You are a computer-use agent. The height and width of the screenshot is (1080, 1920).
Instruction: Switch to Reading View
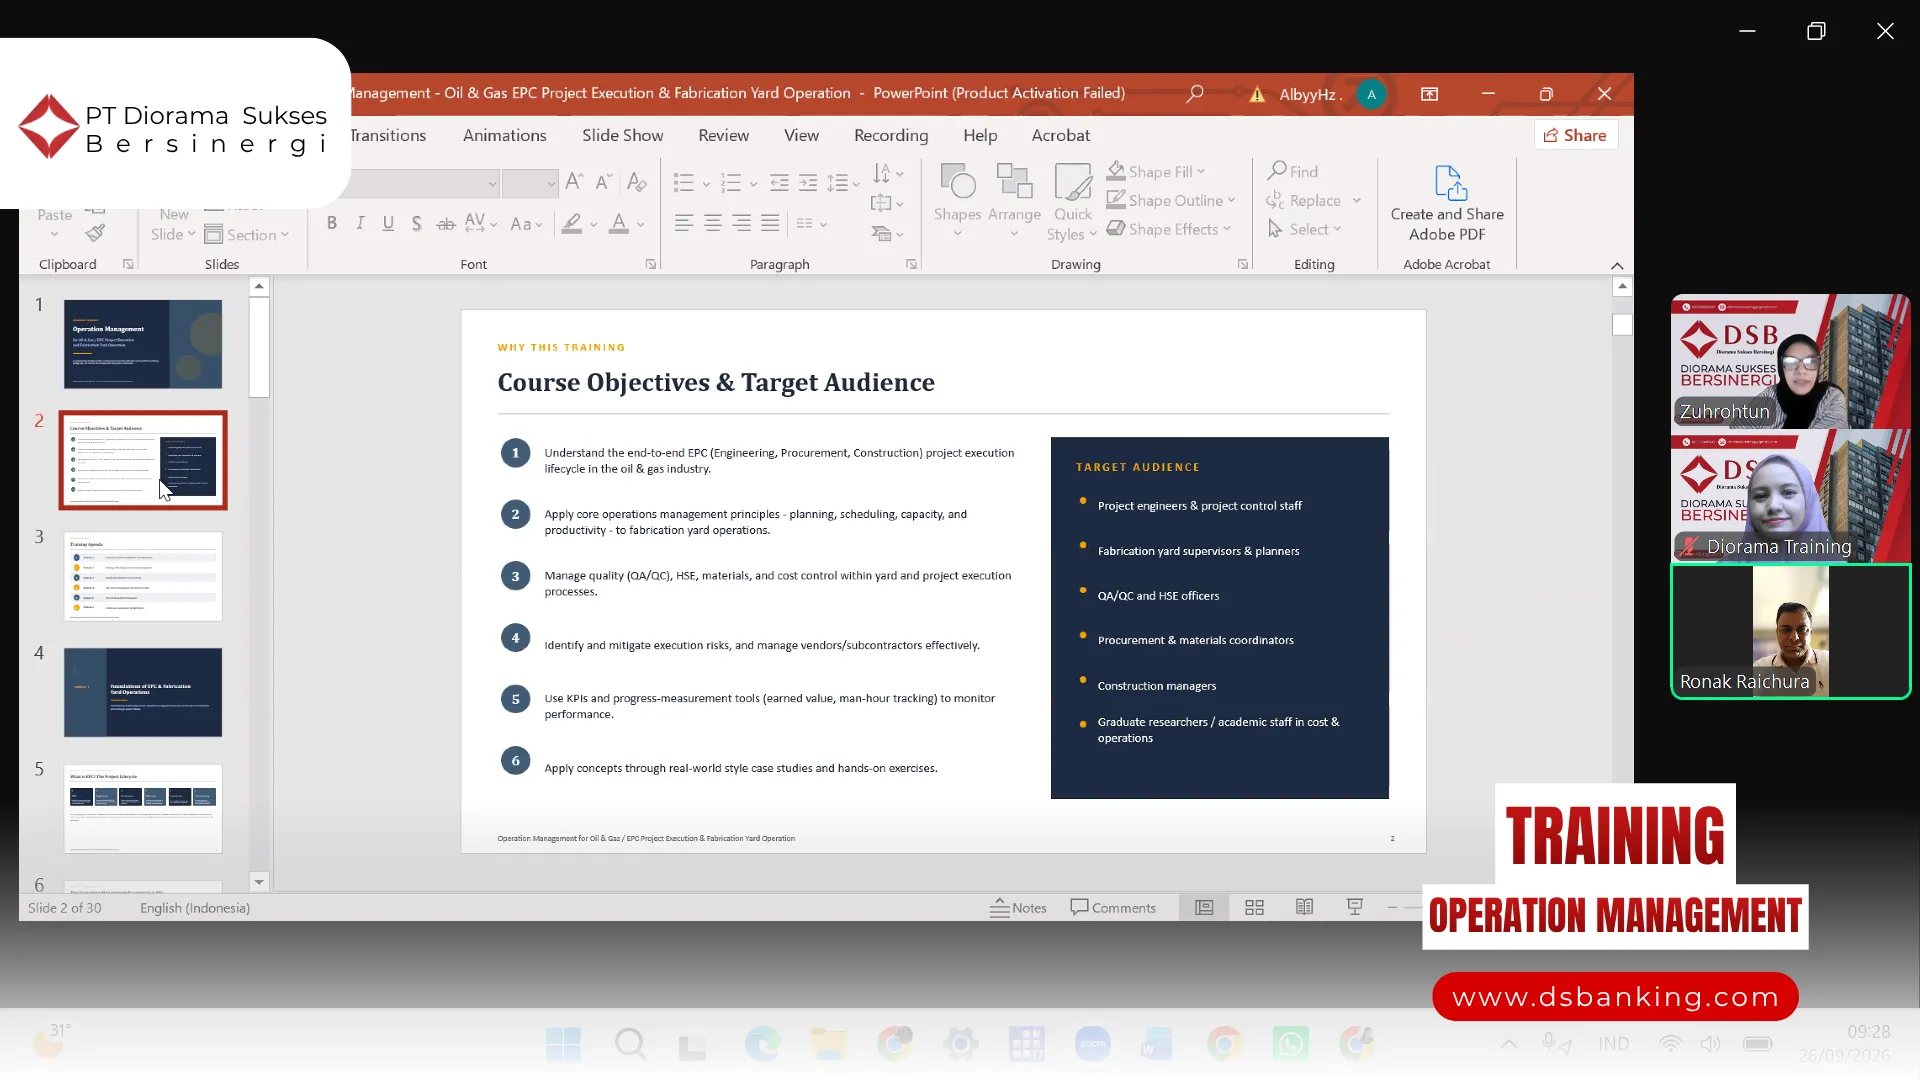click(1304, 907)
